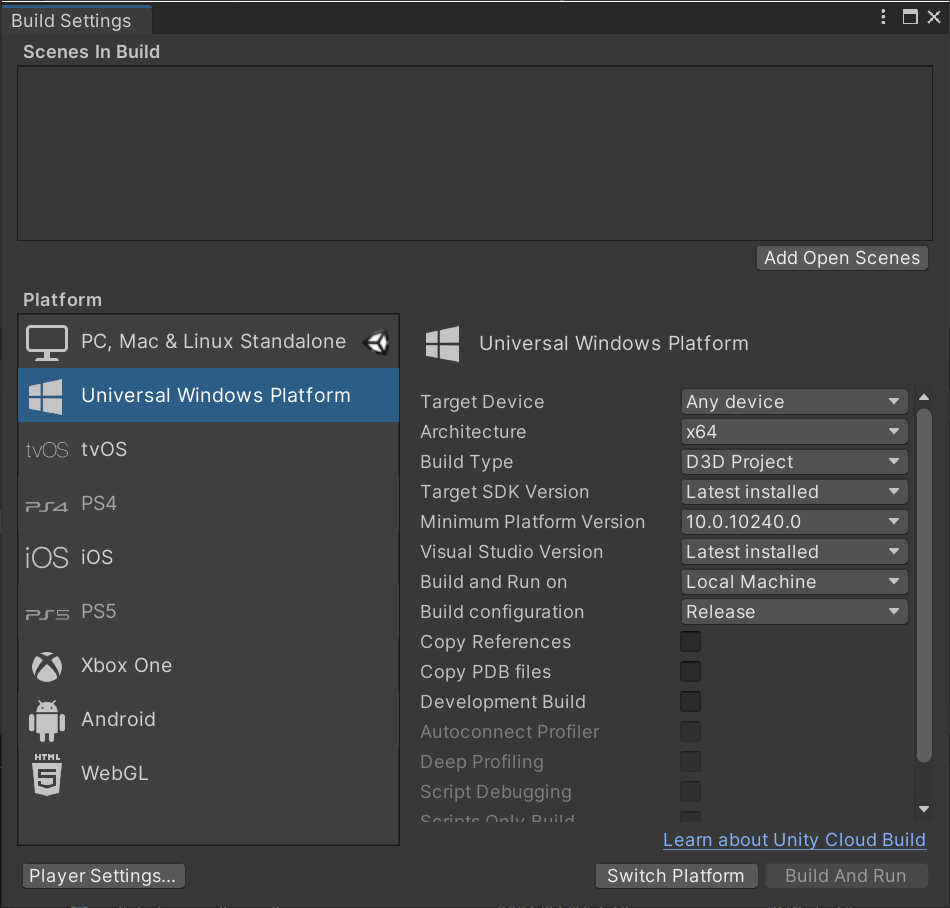The width and height of the screenshot is (950, 908).
Task: Click the large Windows logo in the settings header
Action: coord(442,343)
